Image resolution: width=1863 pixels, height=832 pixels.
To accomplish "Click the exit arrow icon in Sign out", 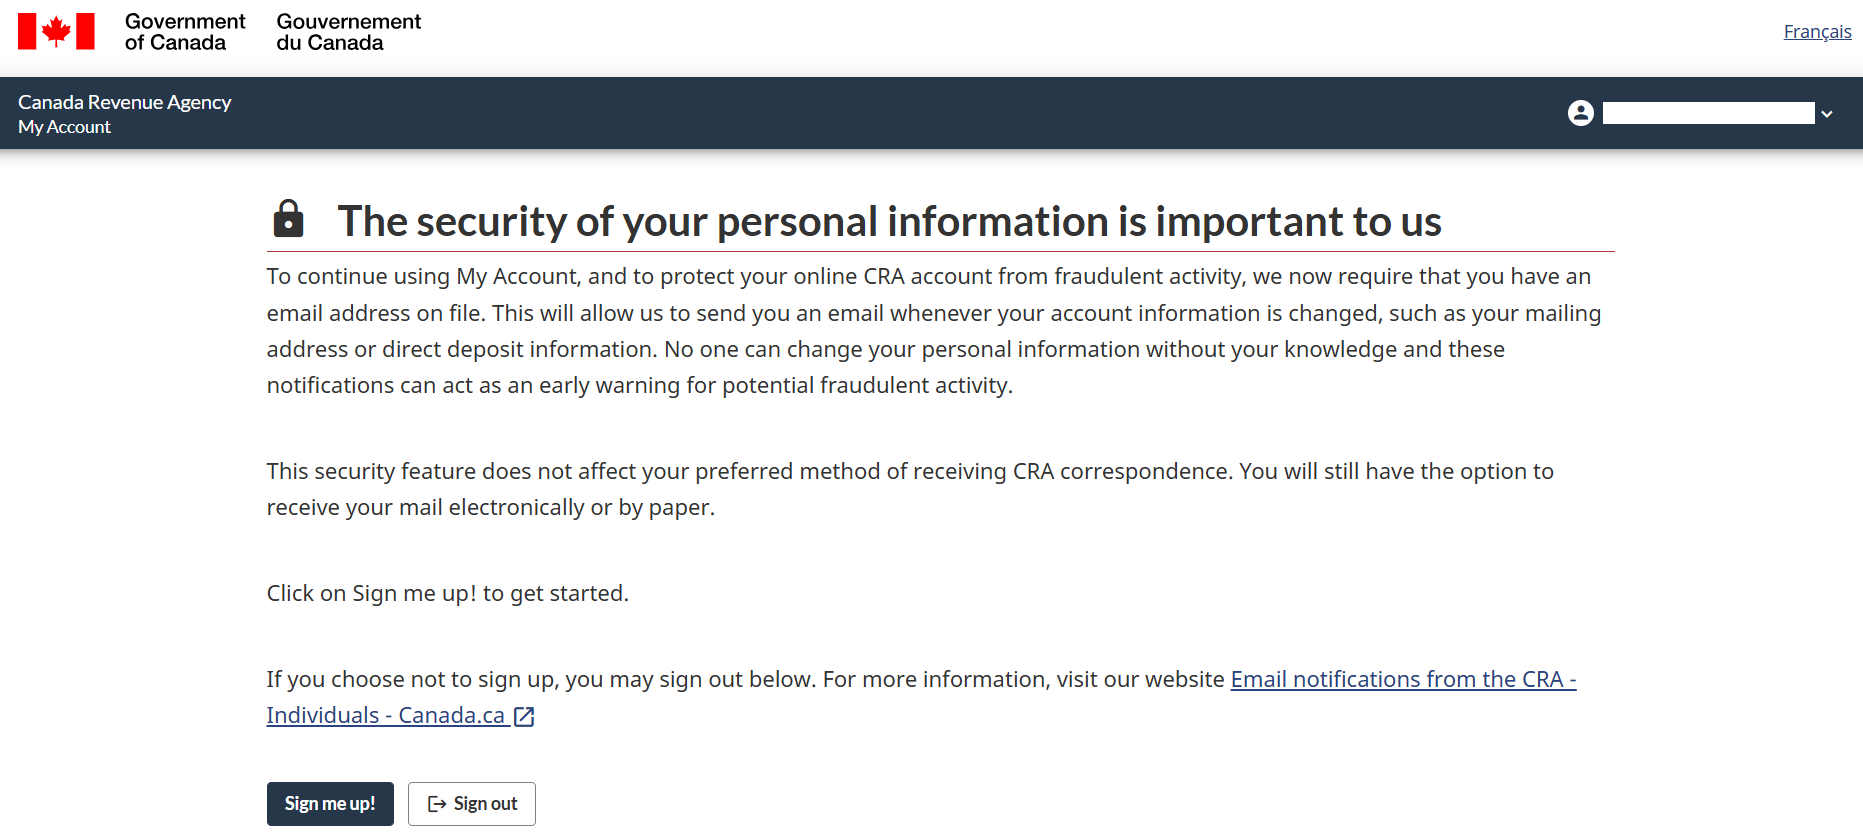I will click(437, 804).
